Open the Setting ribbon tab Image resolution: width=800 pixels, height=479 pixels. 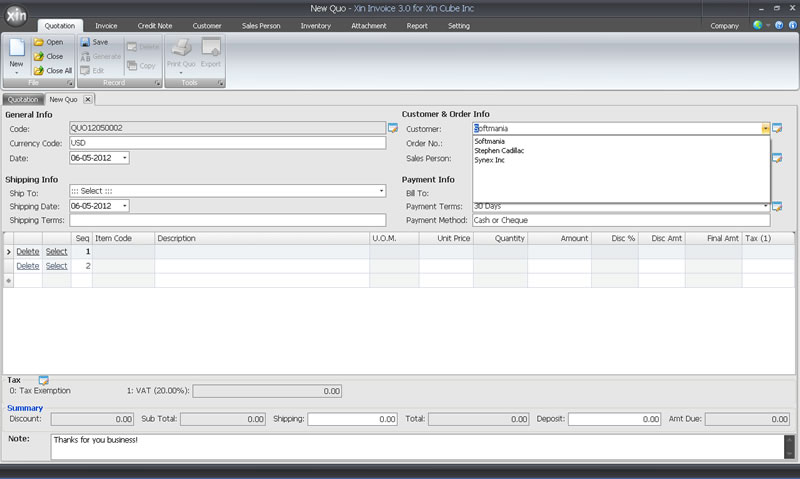pos(459,26)
